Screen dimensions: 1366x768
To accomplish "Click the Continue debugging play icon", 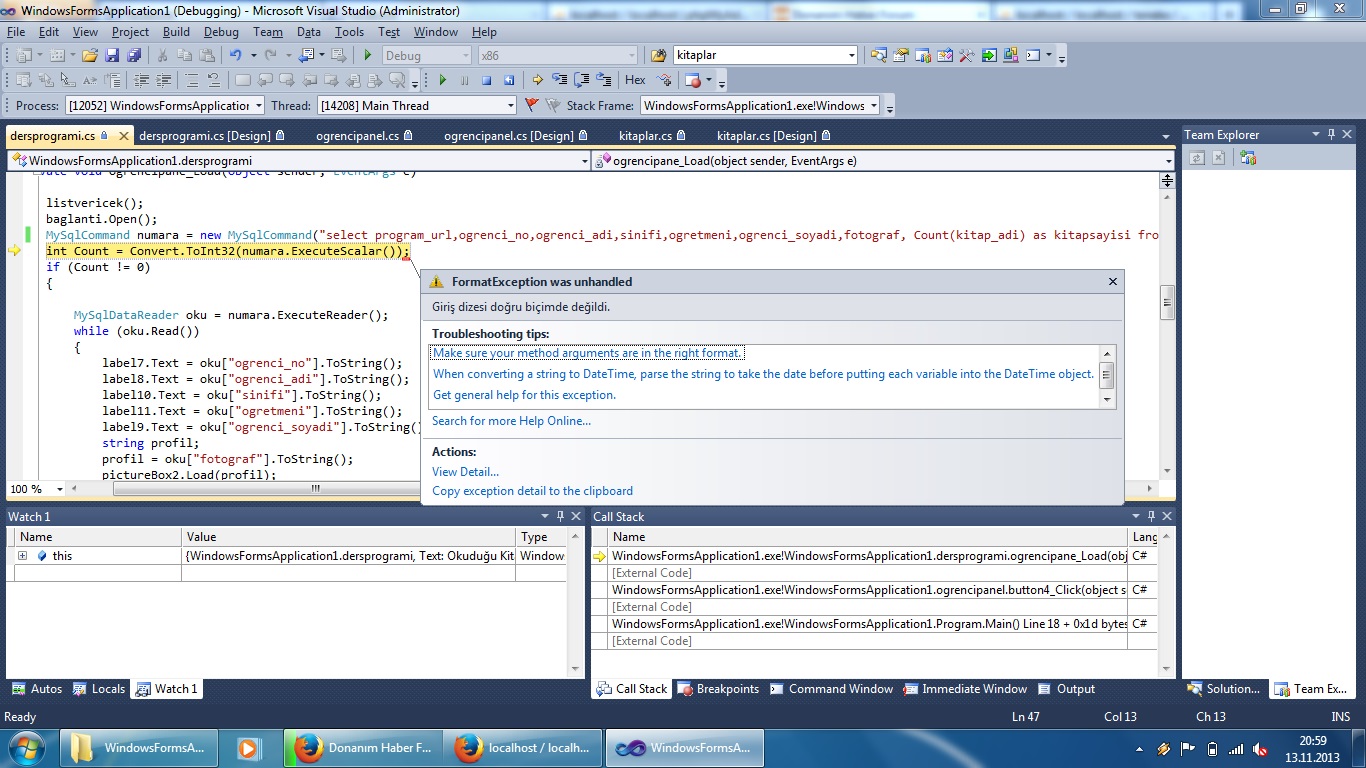I will pos(442,80).
